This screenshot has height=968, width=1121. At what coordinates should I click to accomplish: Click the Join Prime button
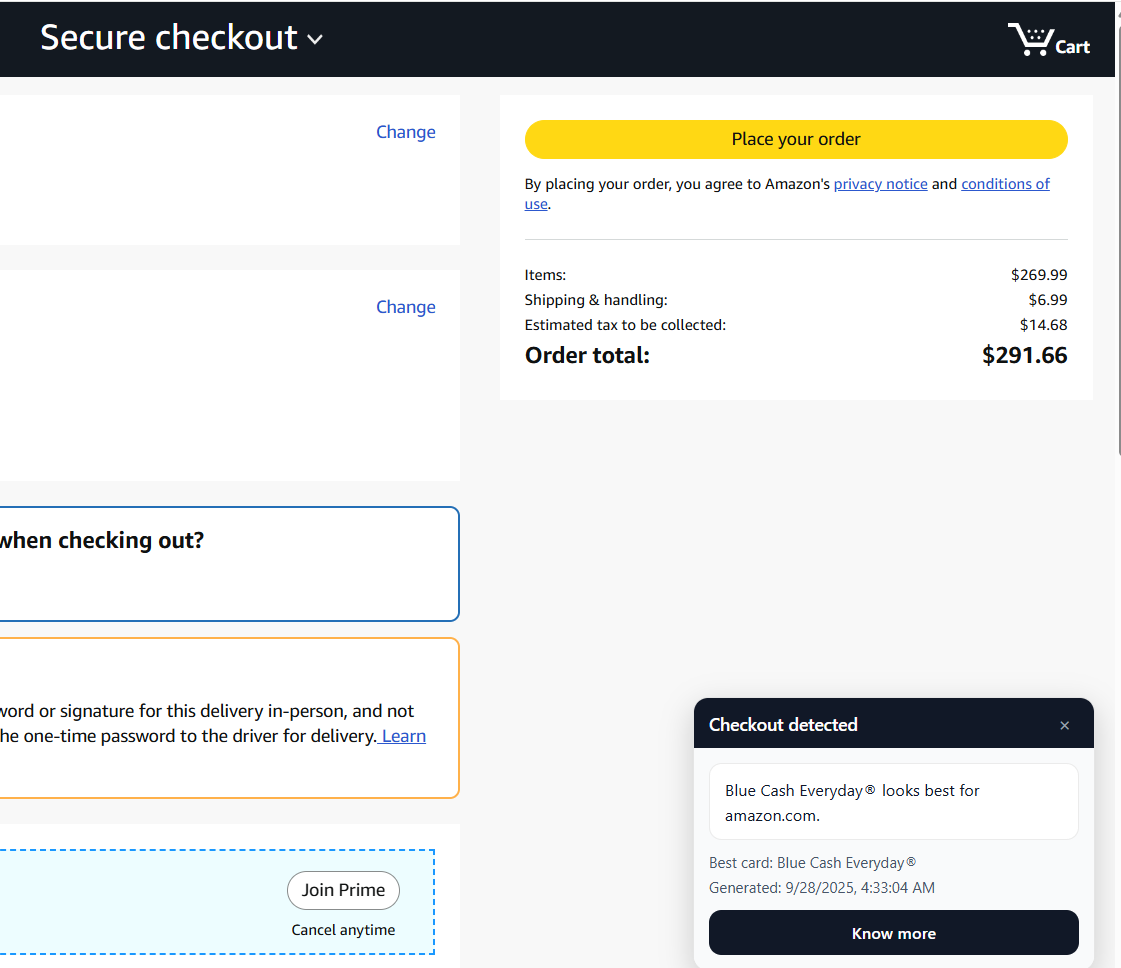pos(343,890)
